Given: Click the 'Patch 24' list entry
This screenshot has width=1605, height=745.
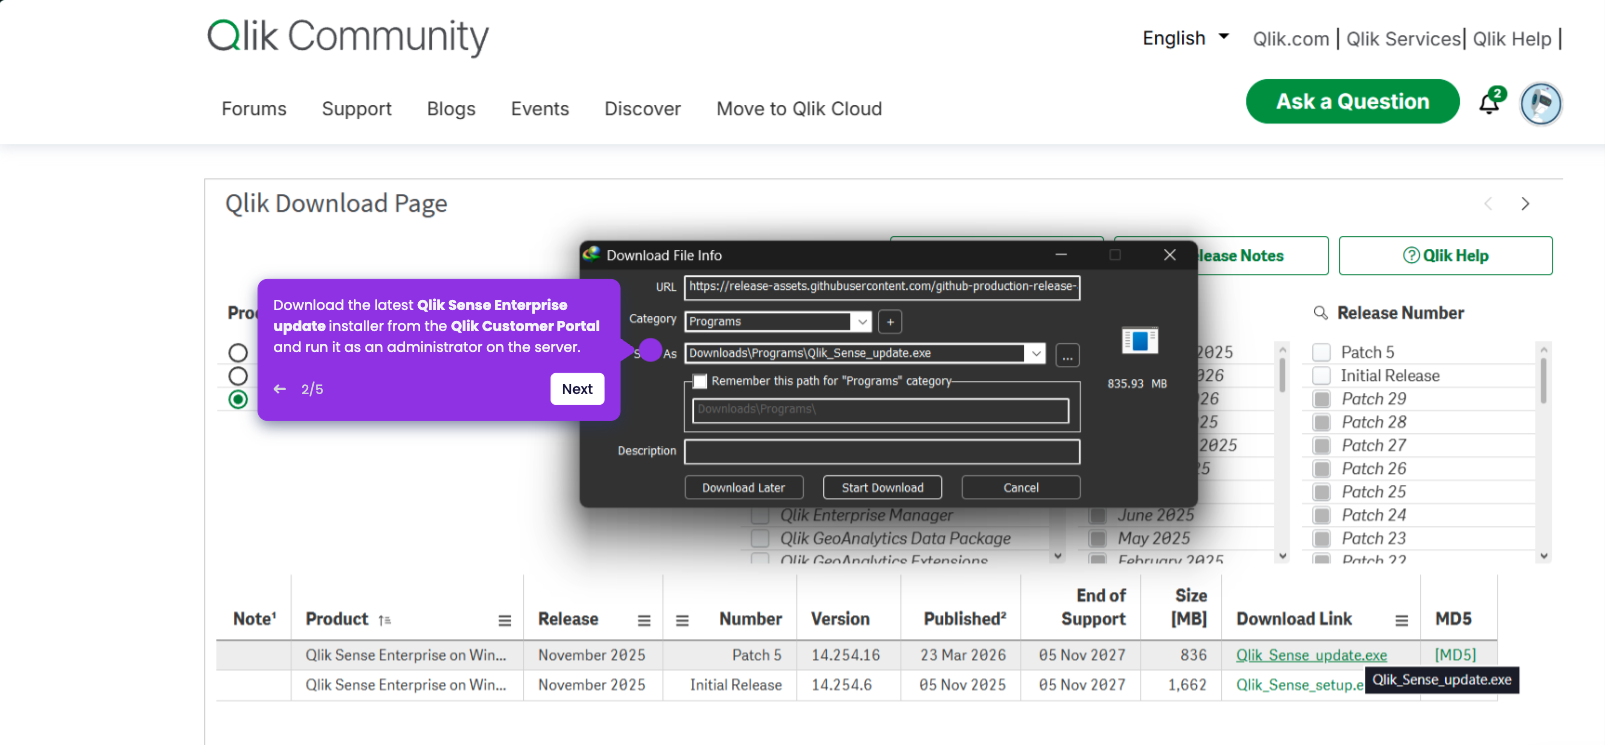Looking at the screenshot, I should pyautogui.click(x=1374, y=515).
